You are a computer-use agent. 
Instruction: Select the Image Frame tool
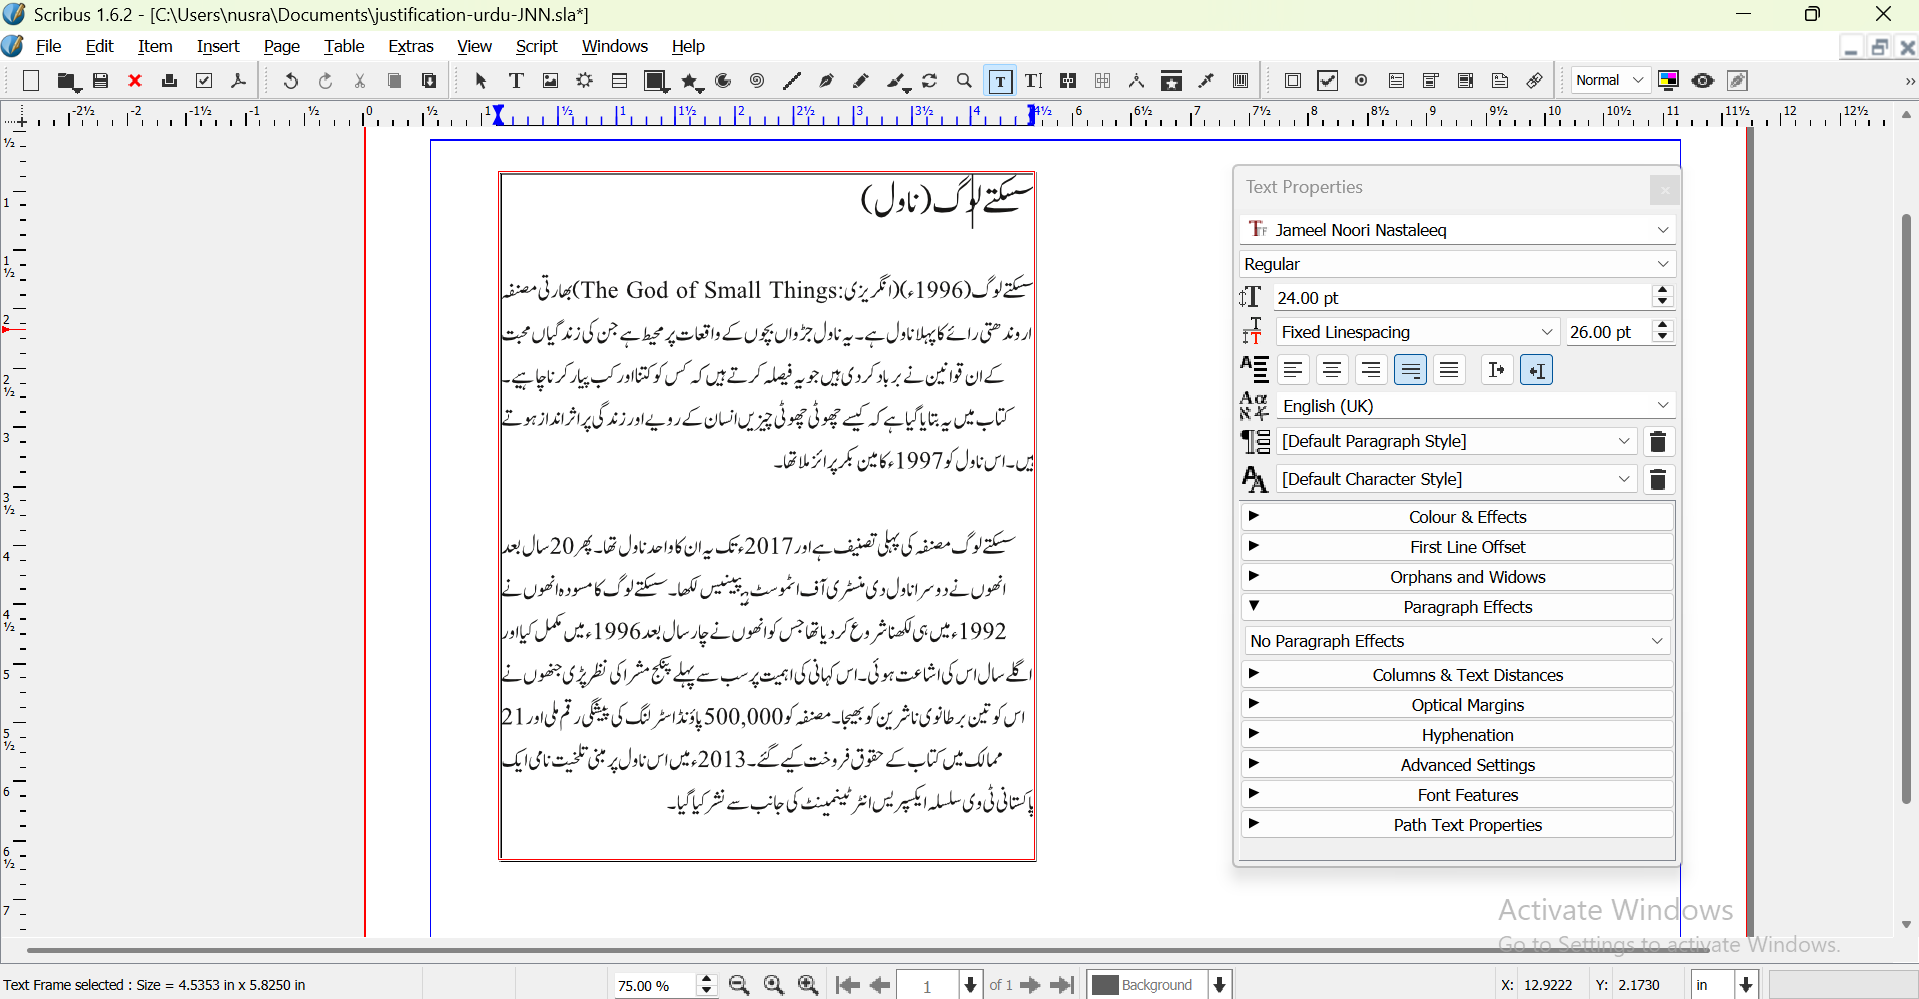tap(550, 81)
